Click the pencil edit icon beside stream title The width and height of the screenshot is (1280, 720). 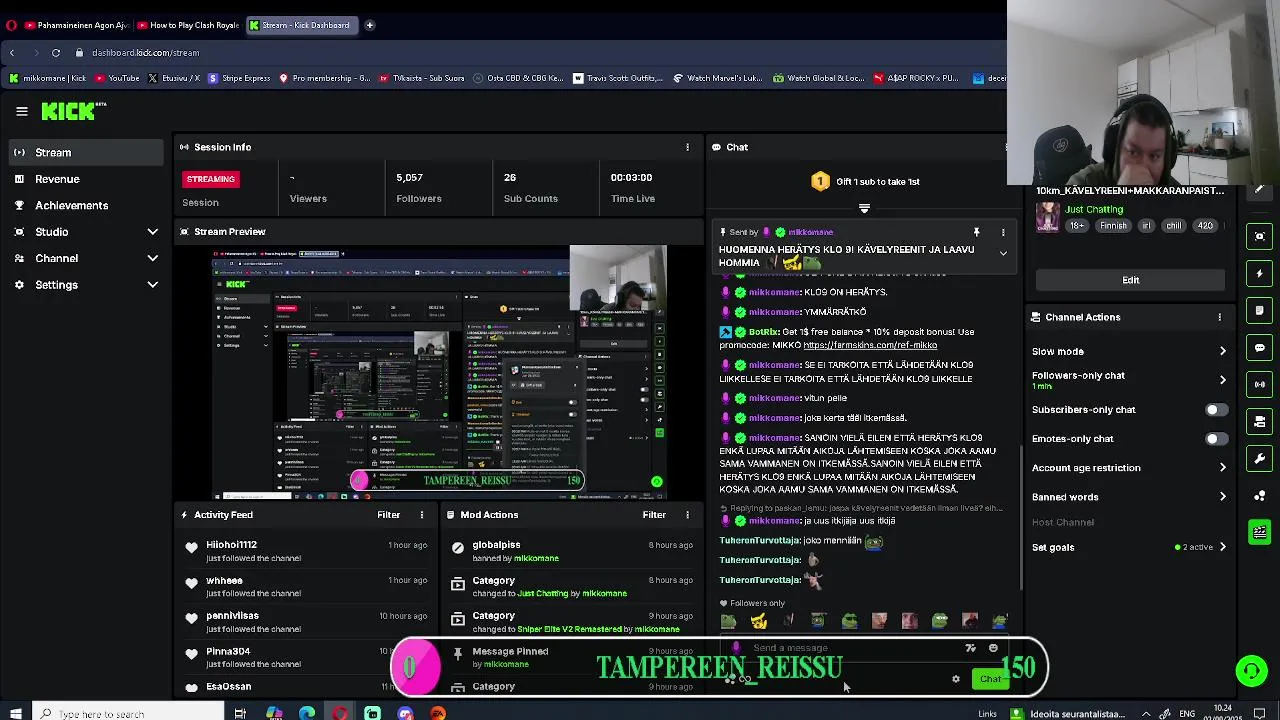(1260, 189)
